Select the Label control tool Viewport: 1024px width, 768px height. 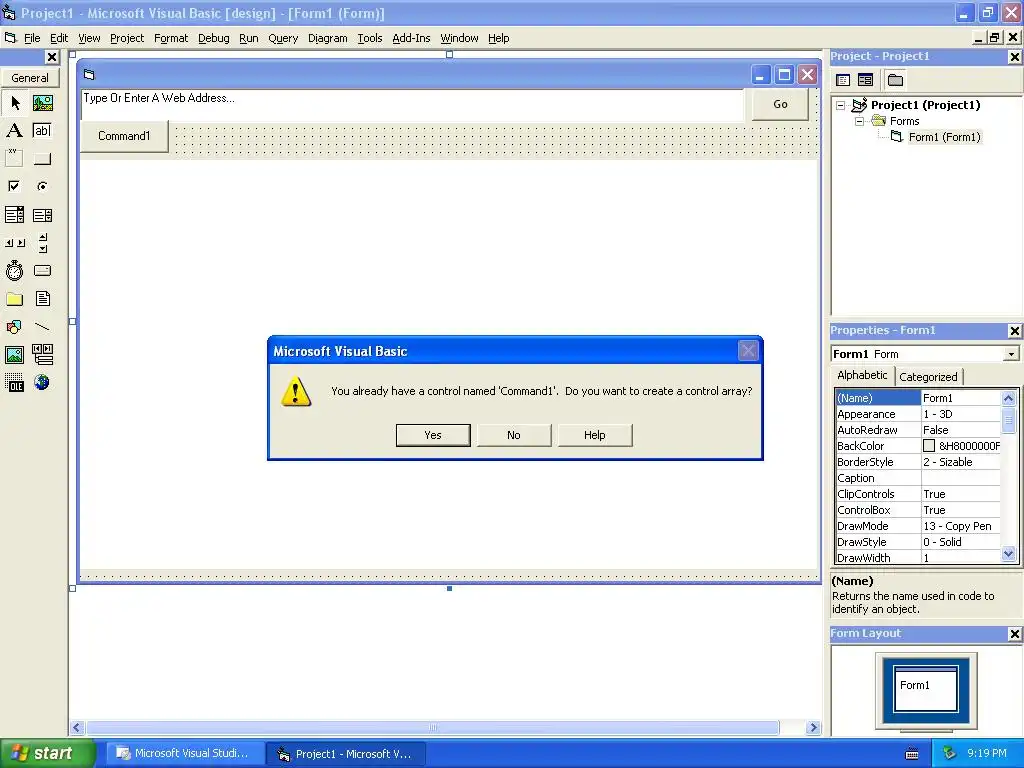pyautogui.click(x=15, y=131)
